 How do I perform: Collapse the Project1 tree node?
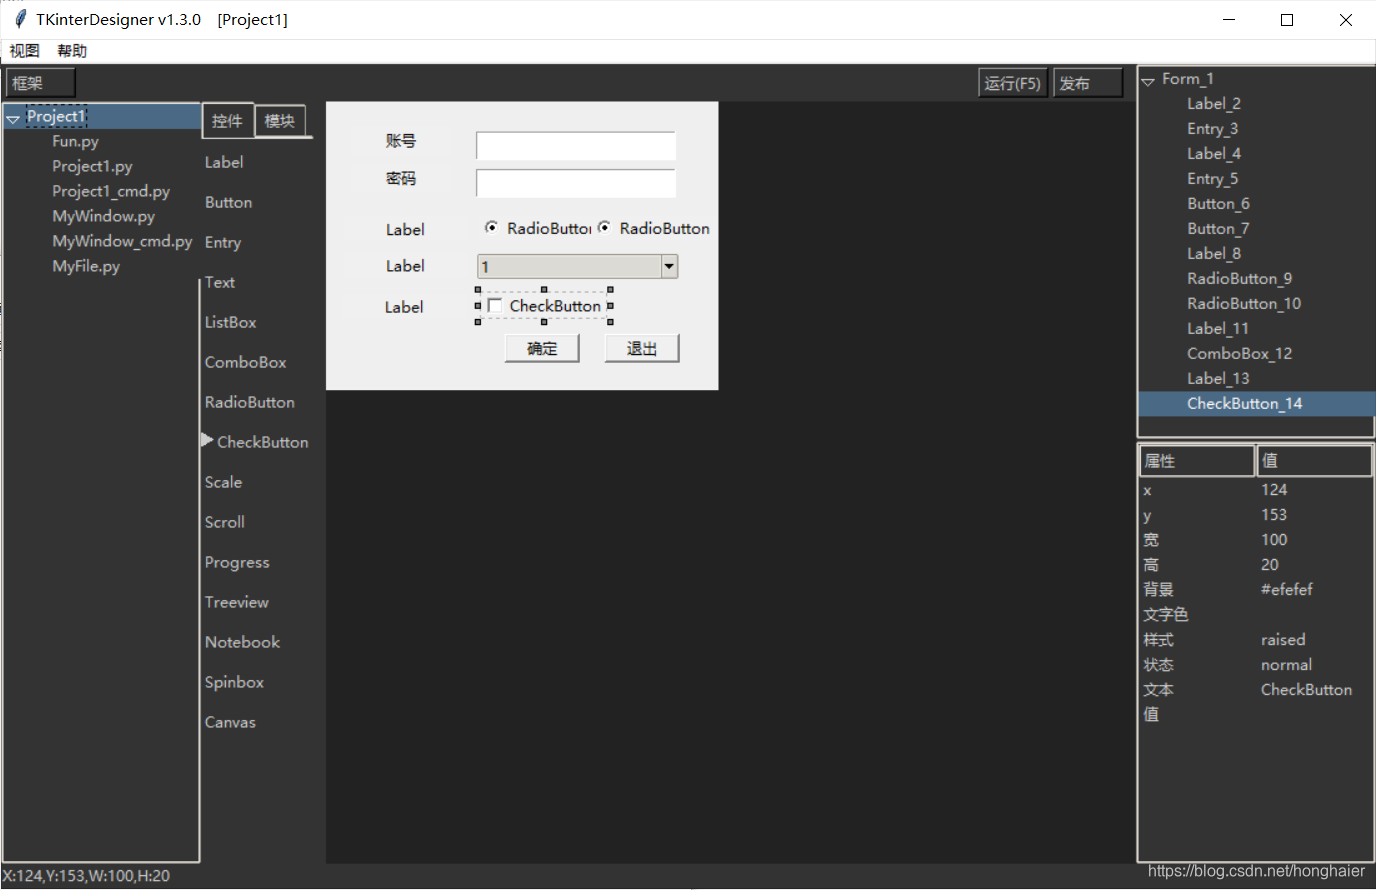tap(13, 118)
